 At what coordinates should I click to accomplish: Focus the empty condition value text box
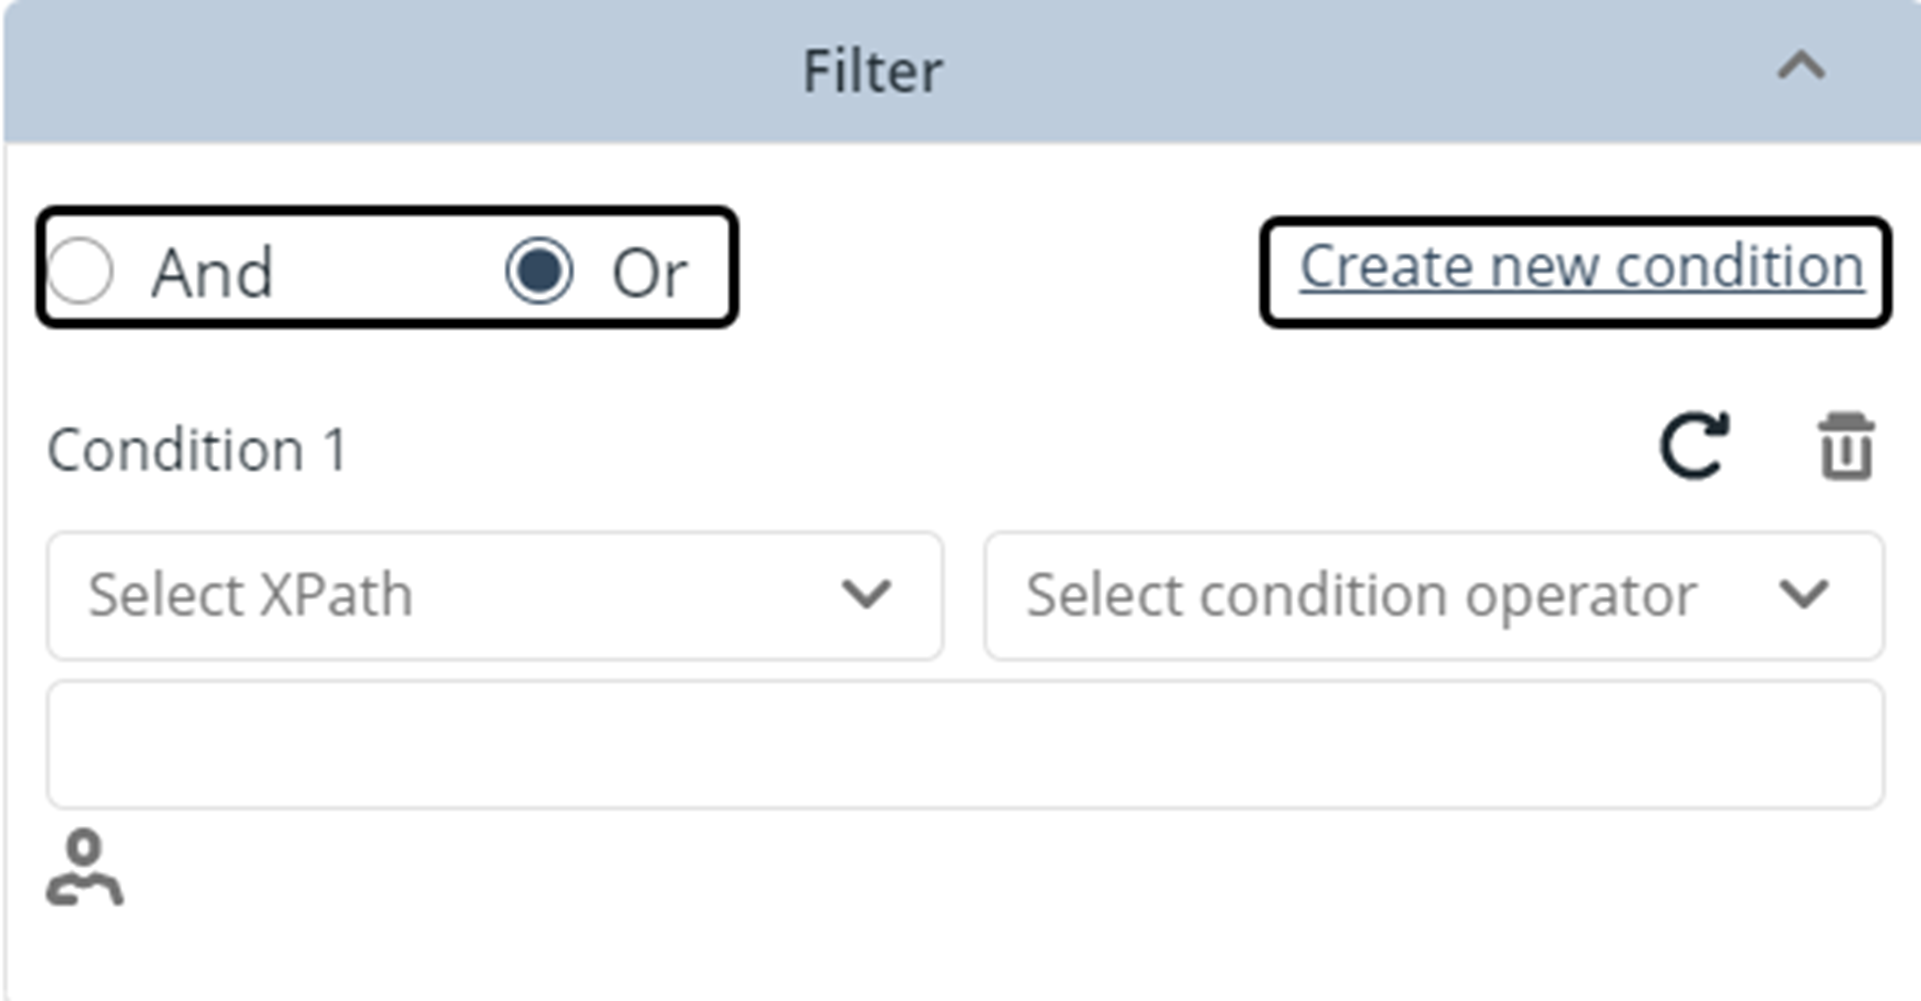tap(966, 744)
